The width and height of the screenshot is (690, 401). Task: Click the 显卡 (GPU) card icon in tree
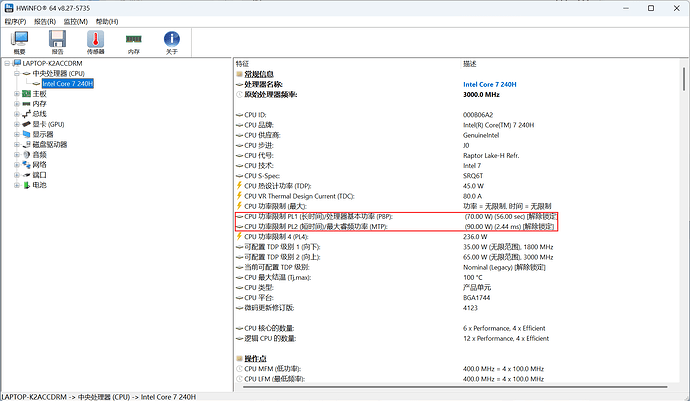[25, 124]
